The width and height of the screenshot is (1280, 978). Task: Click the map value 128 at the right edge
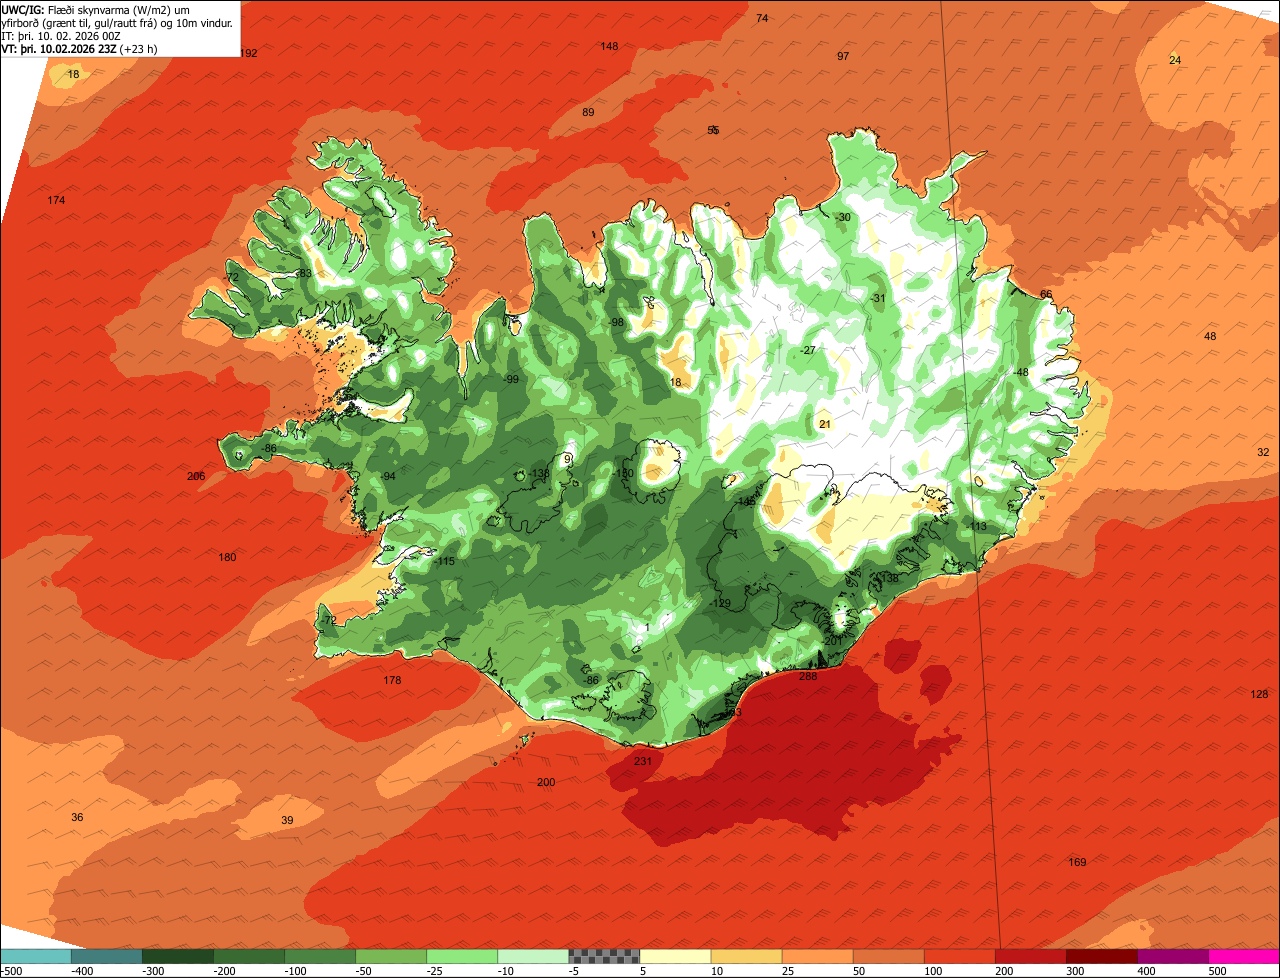tap(1259, 694)
